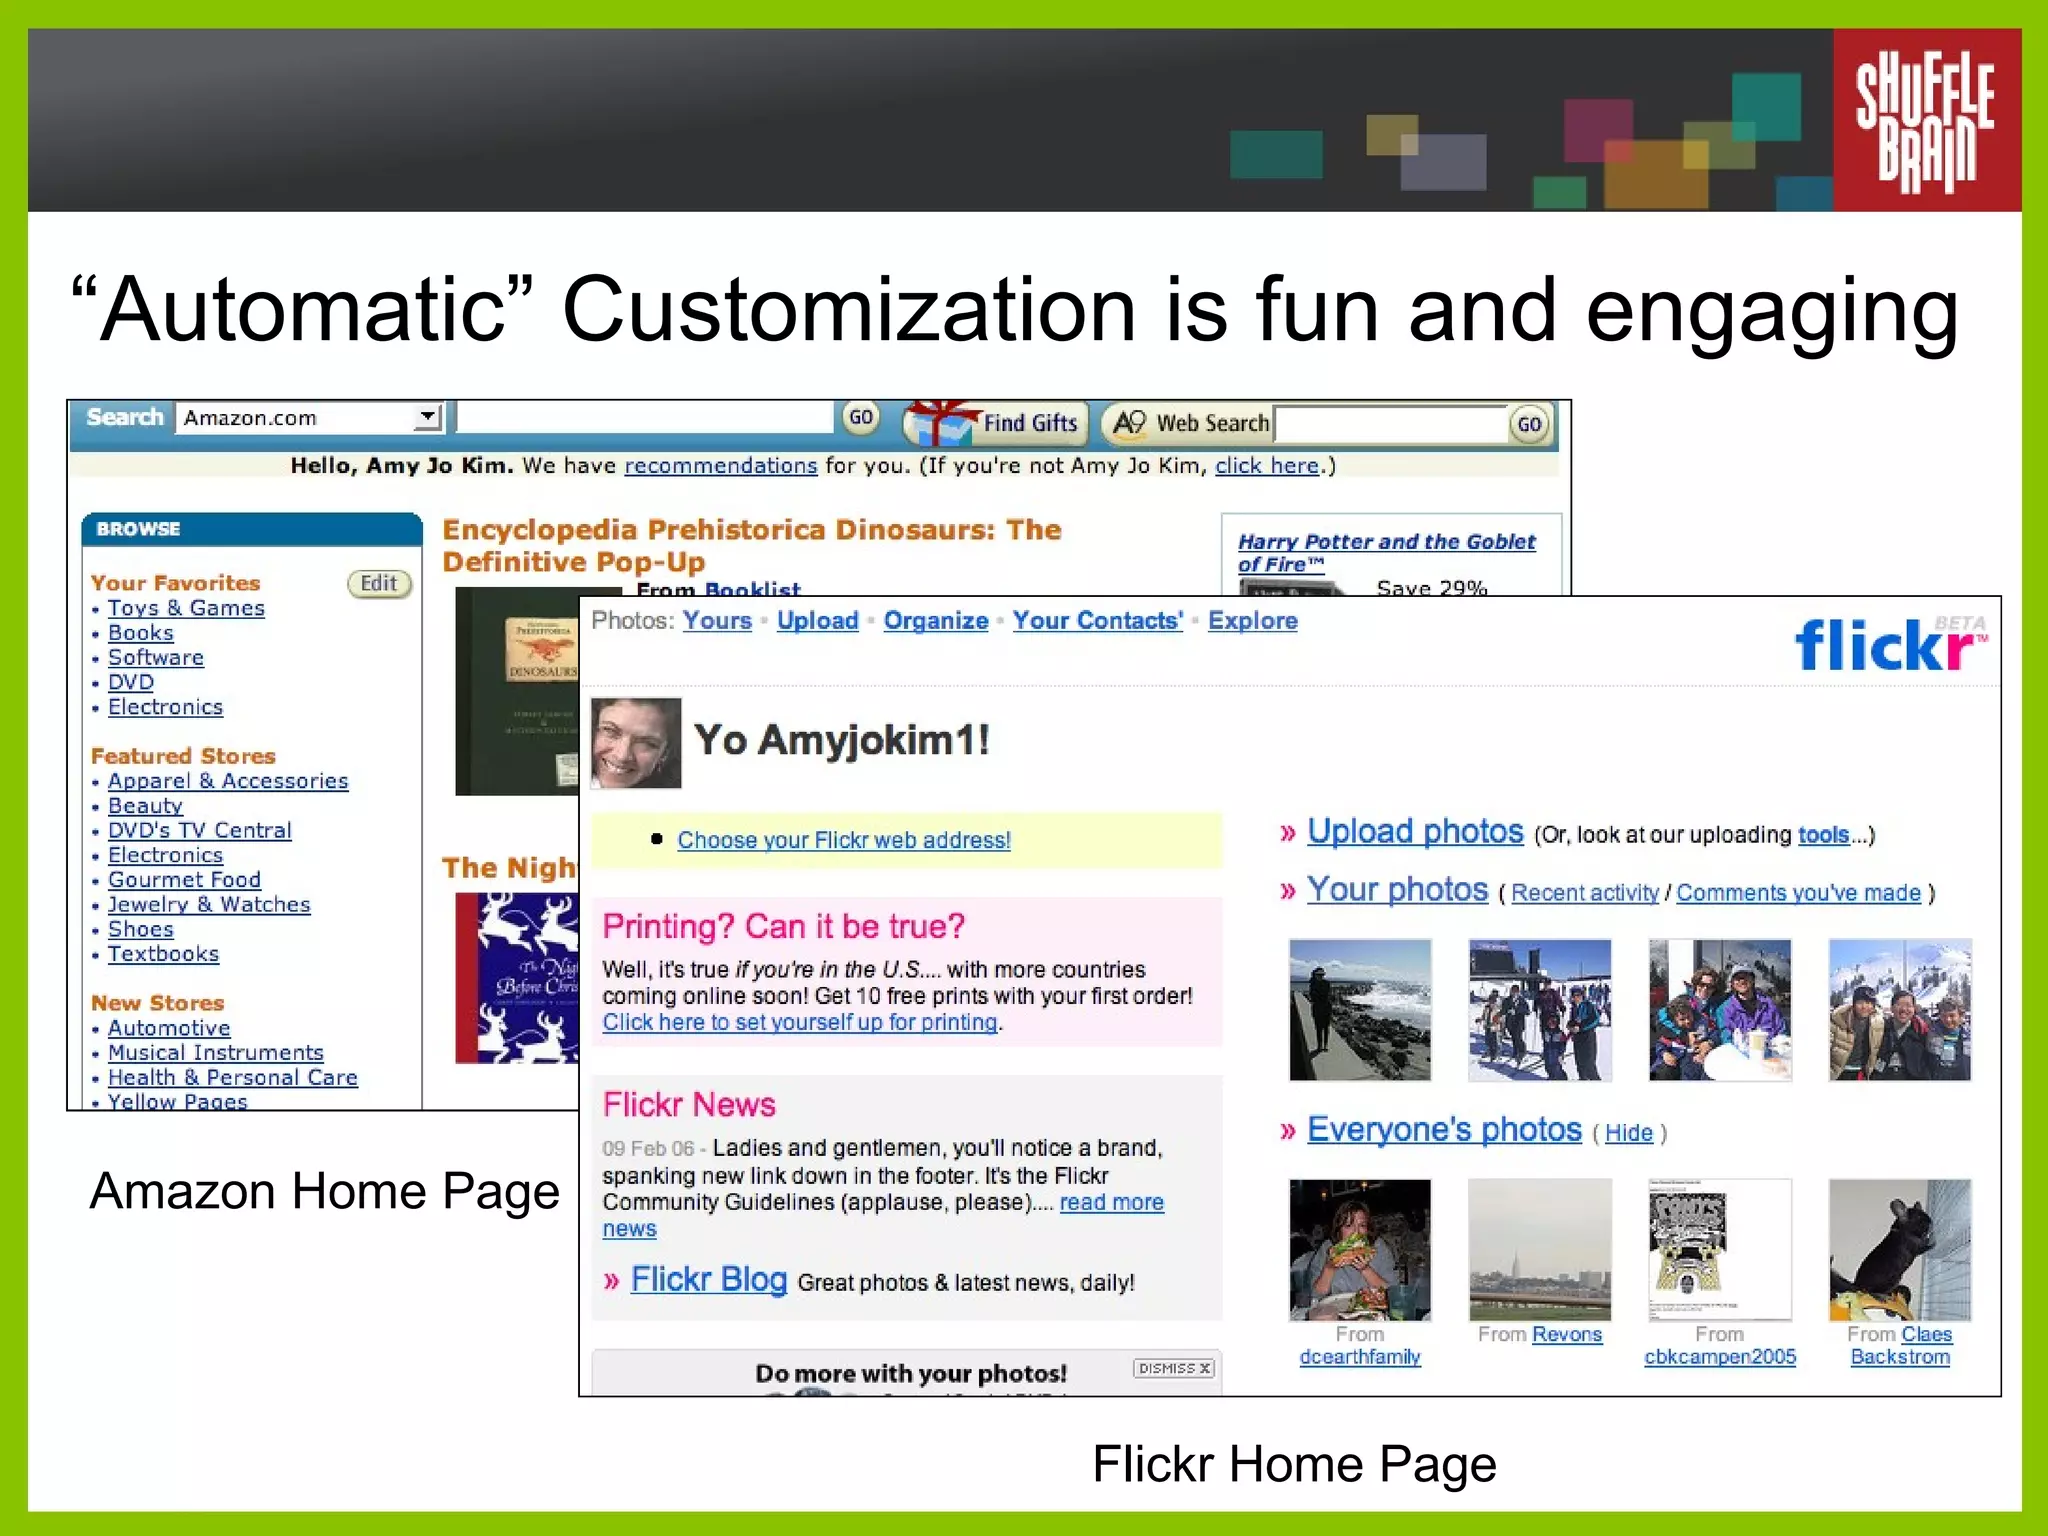
Task: Open the 'news' link under Flickr News
Action: (x=629, y=1229)
